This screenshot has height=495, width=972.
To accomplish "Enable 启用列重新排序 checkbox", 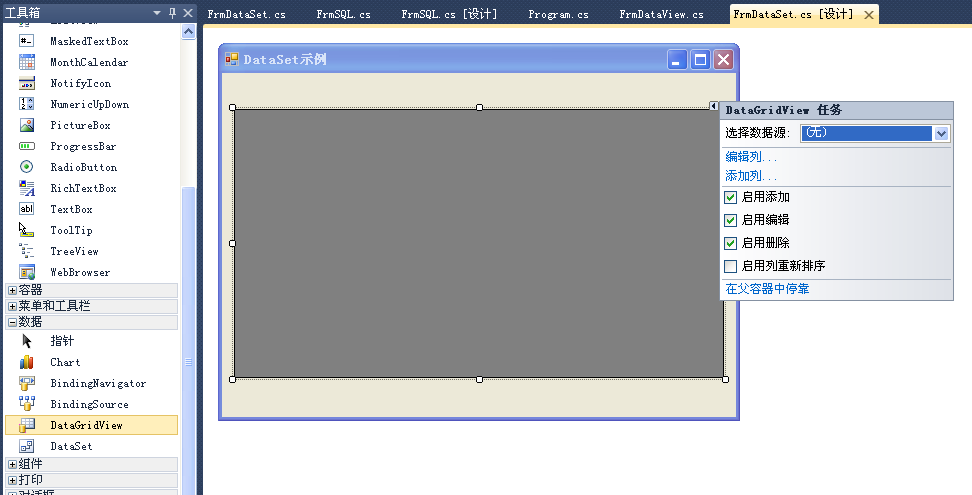I will (x=731, y=266).
